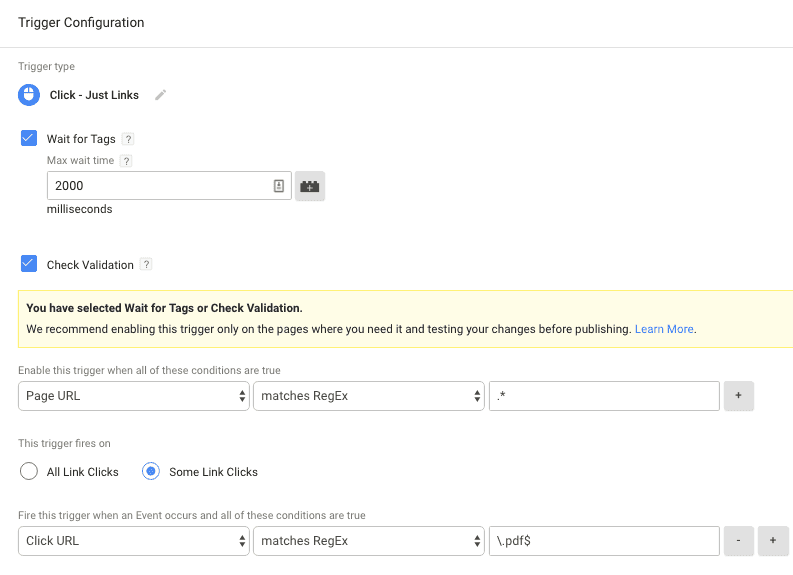Edit the Click URL regex value \.pdf$
Viewport: 793px width, 575px height.
[x=604, y=541]
